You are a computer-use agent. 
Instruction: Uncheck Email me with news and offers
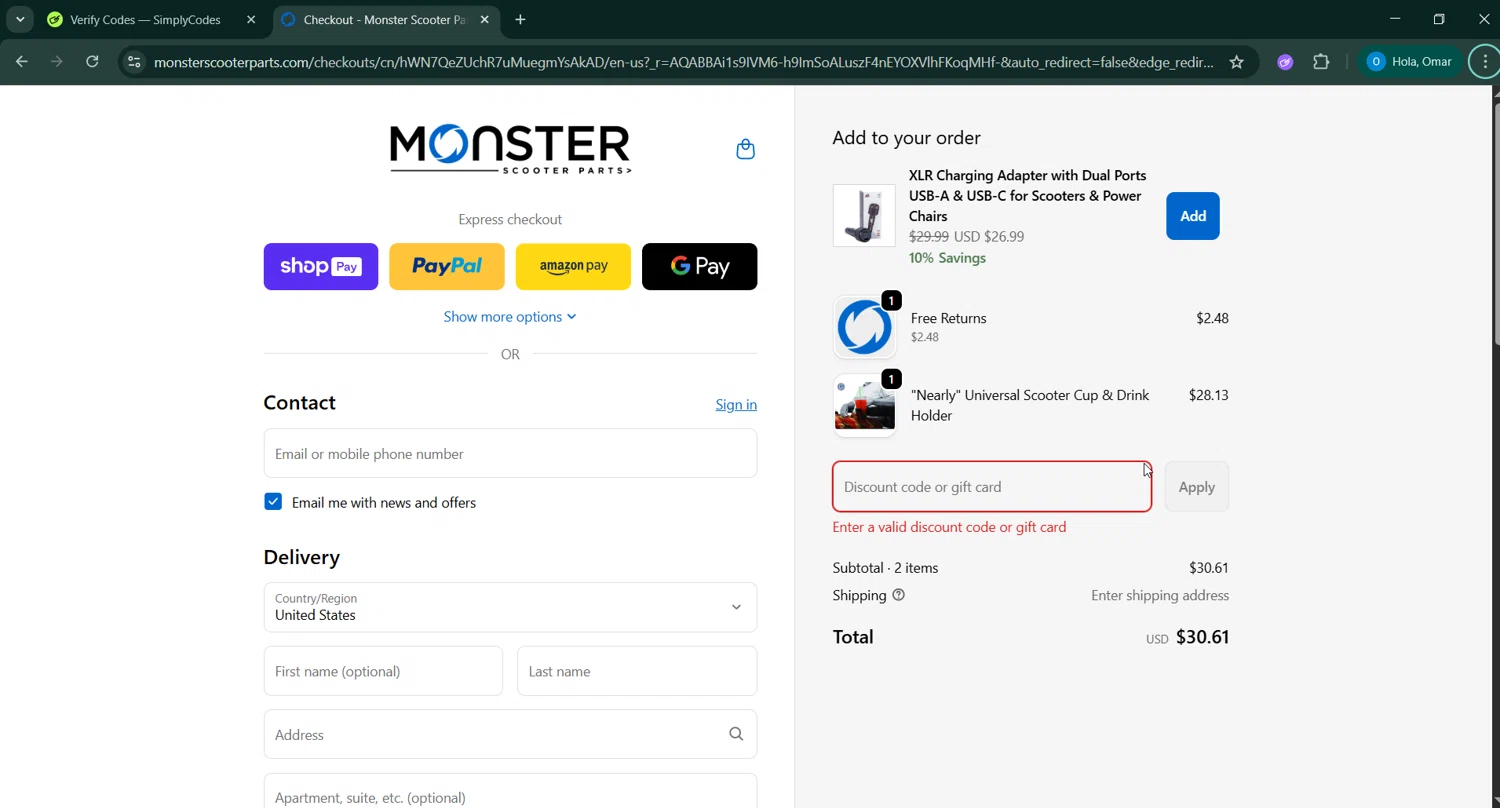273,502
